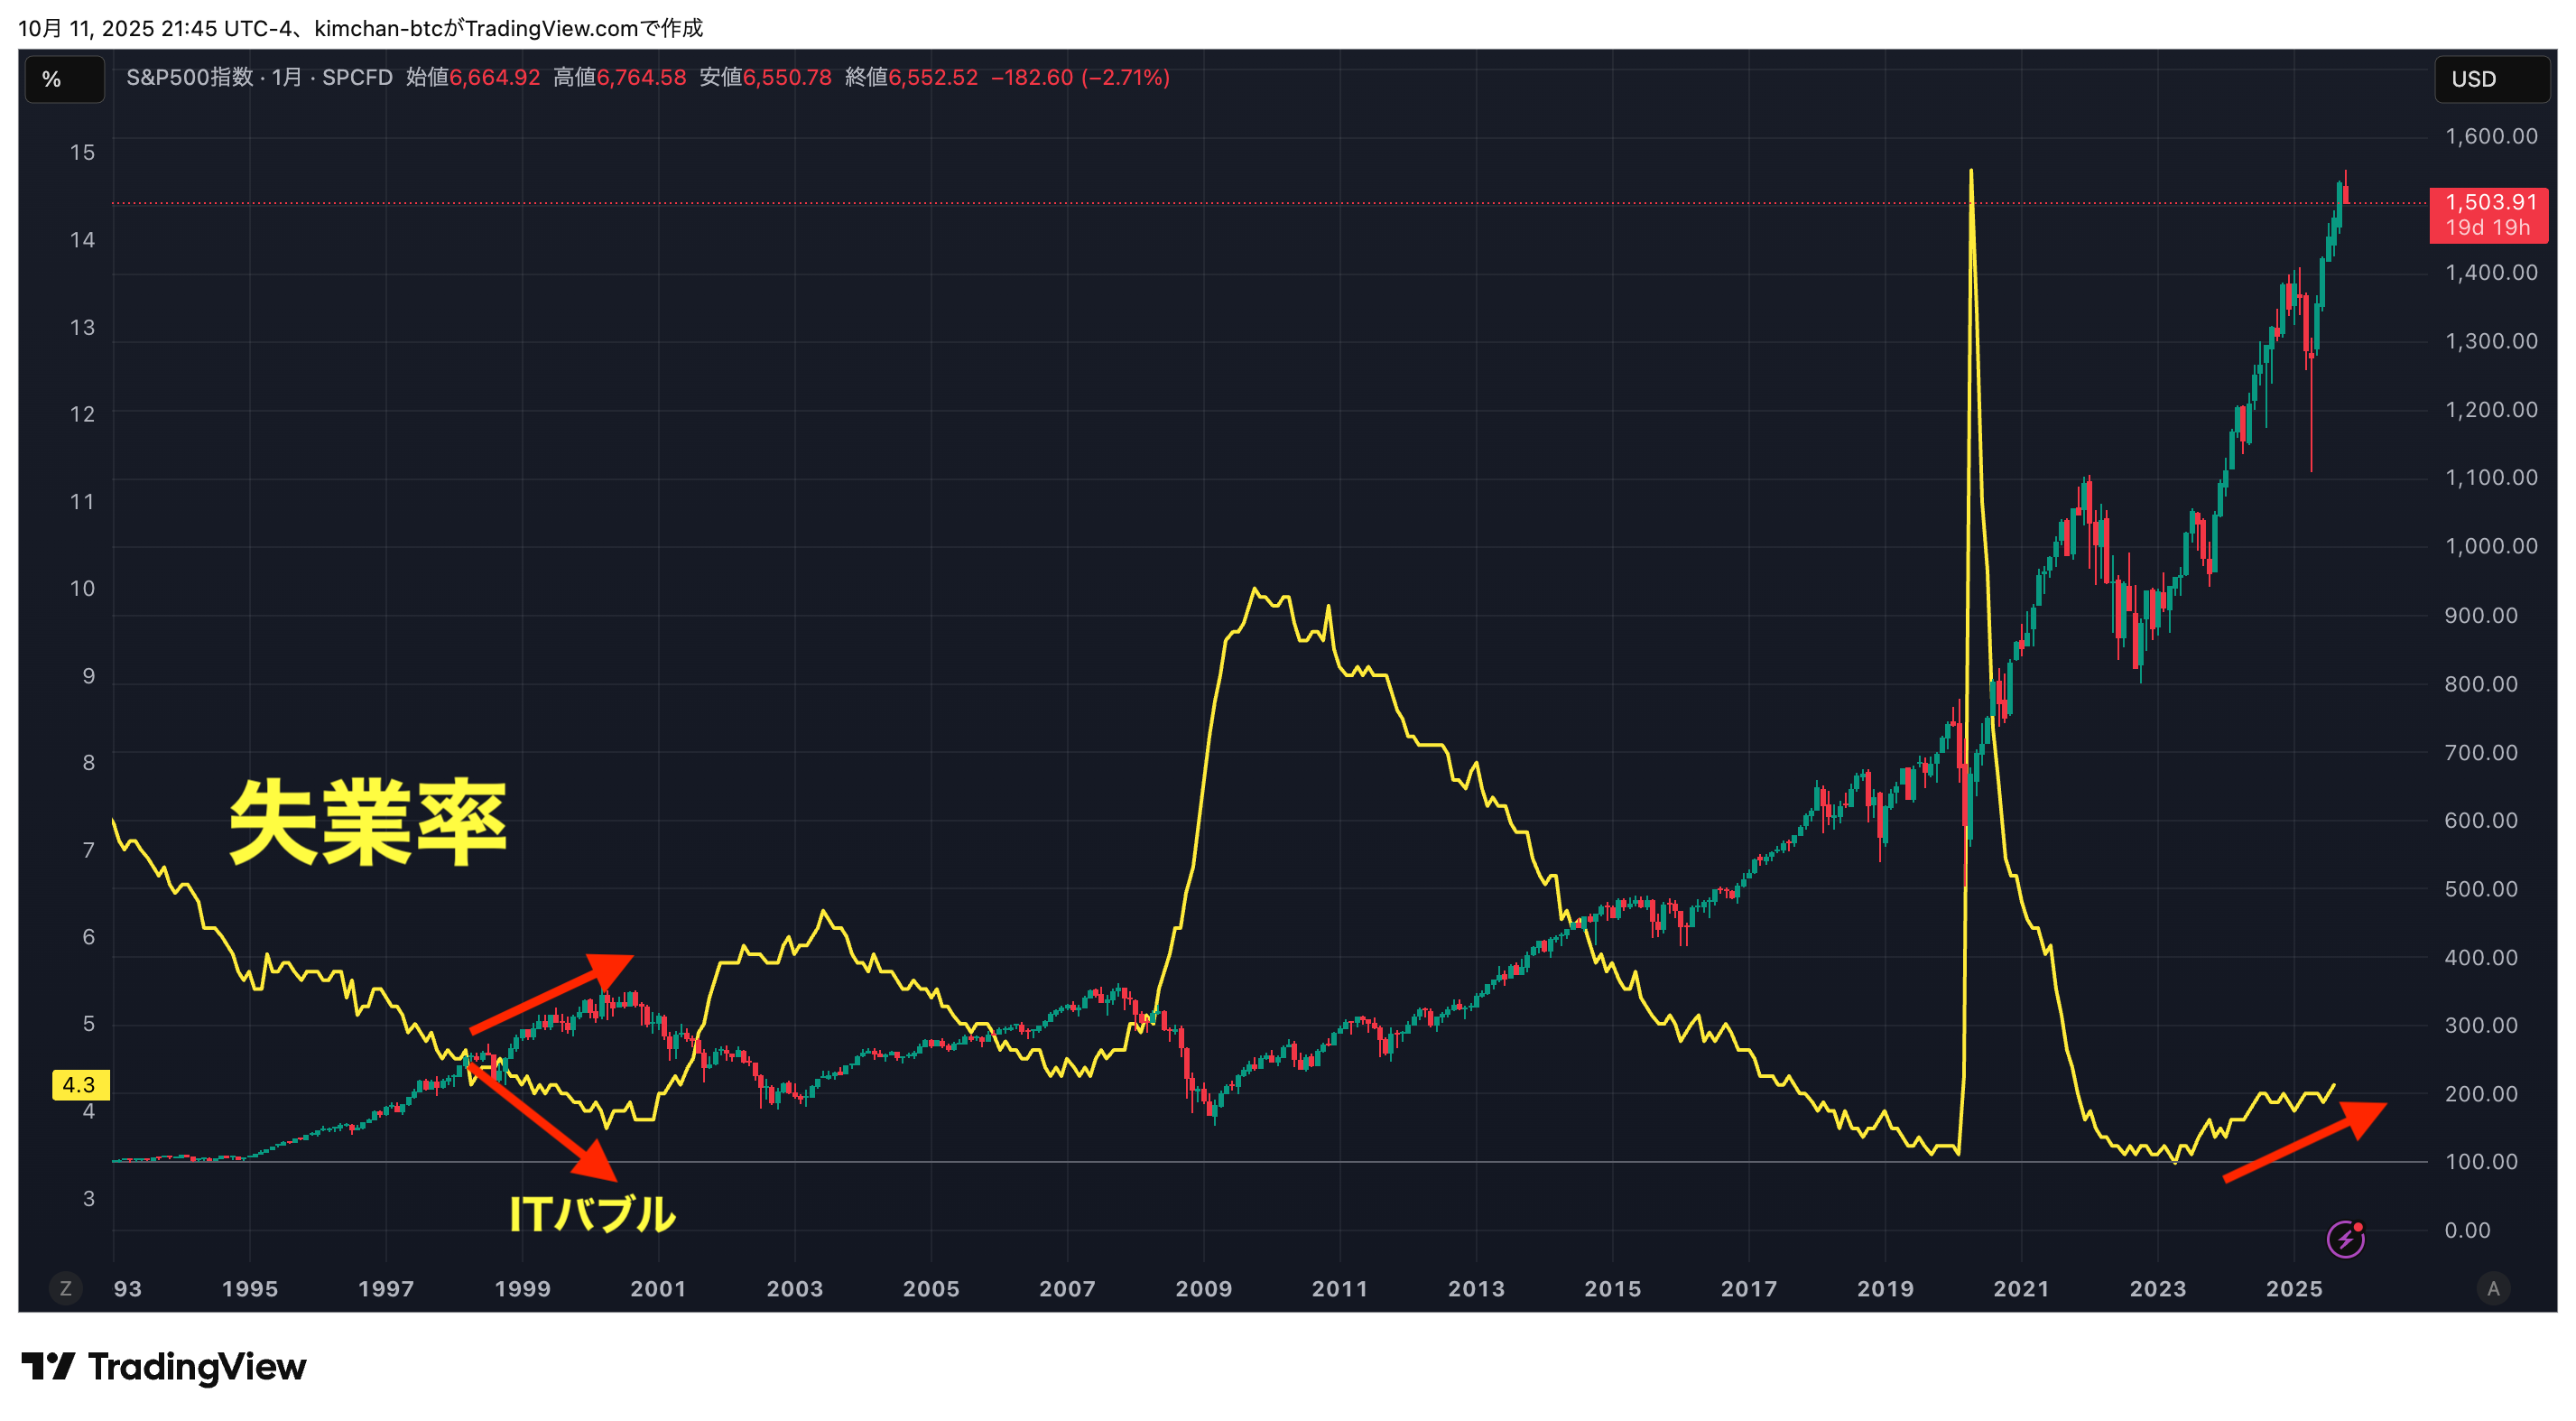2576x1421 pixels.
Task: Click the 'A' auto-scale circle icon
Action: (2493, 1288)
